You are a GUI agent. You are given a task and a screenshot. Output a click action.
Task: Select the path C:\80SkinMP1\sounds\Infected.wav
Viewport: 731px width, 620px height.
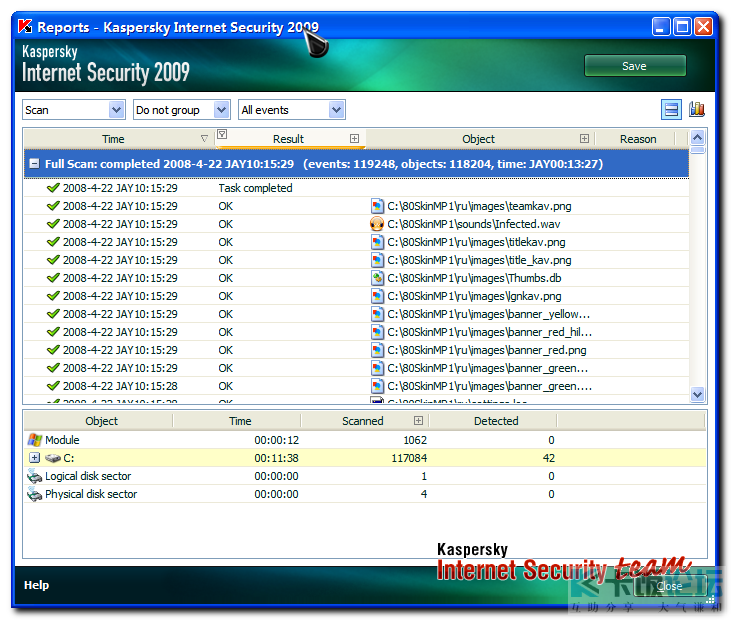click(474, 224)
